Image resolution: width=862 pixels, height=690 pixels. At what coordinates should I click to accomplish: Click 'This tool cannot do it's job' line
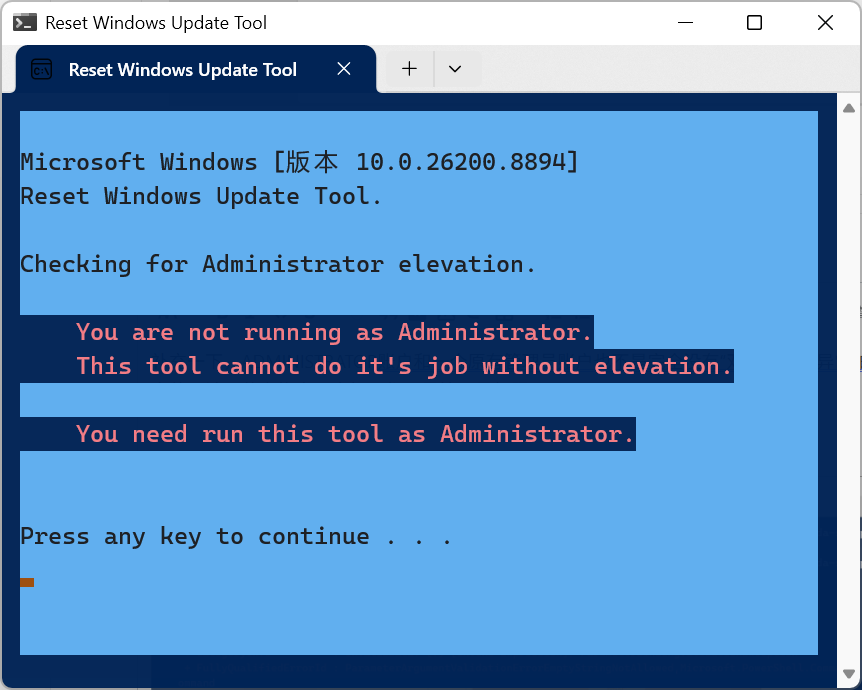coord(404,366)
